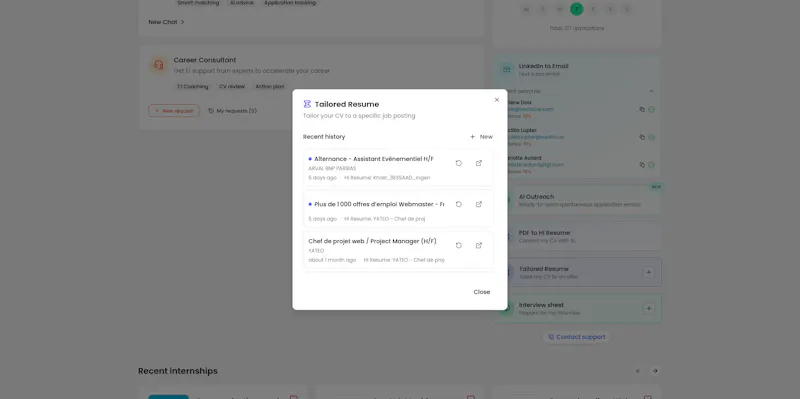This screenshot has height=399, width=800.
Task: Click the clock icon in My requests
Action: (211, 111)
